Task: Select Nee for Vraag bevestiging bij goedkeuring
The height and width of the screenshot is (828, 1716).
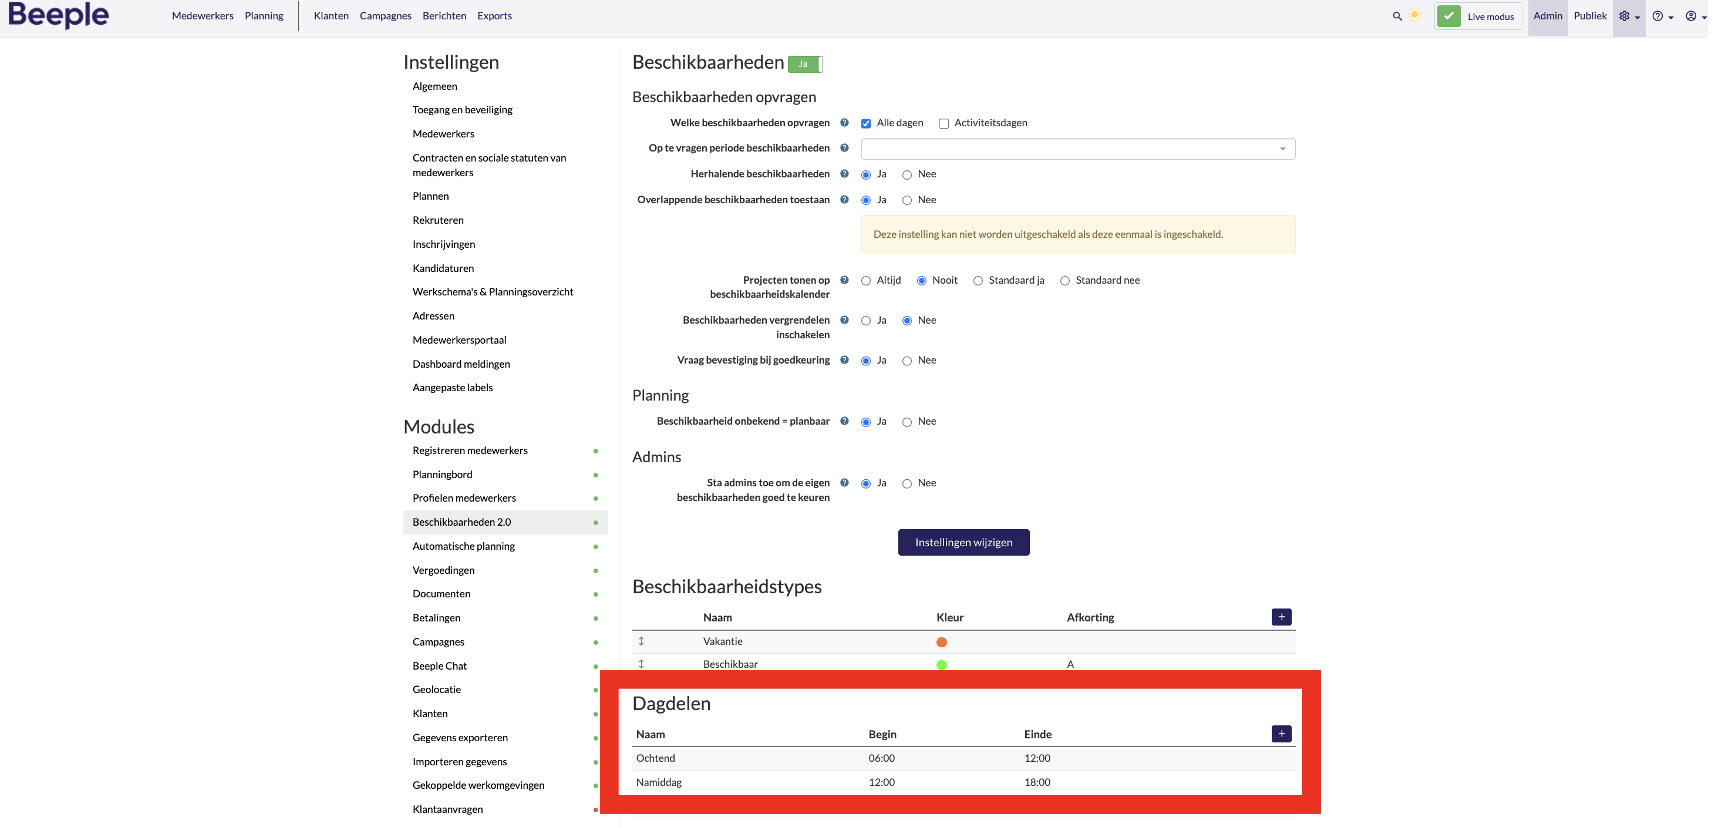Action: [x=907, y=361]
